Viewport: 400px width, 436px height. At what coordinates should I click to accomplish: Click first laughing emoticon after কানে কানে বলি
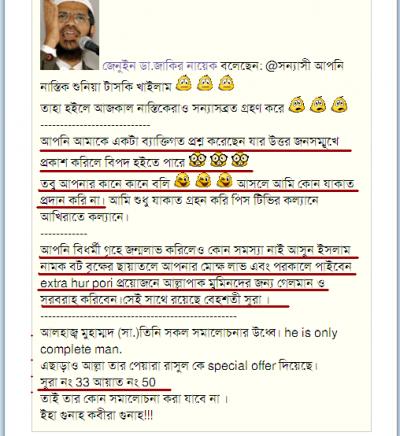coord(182,180)
